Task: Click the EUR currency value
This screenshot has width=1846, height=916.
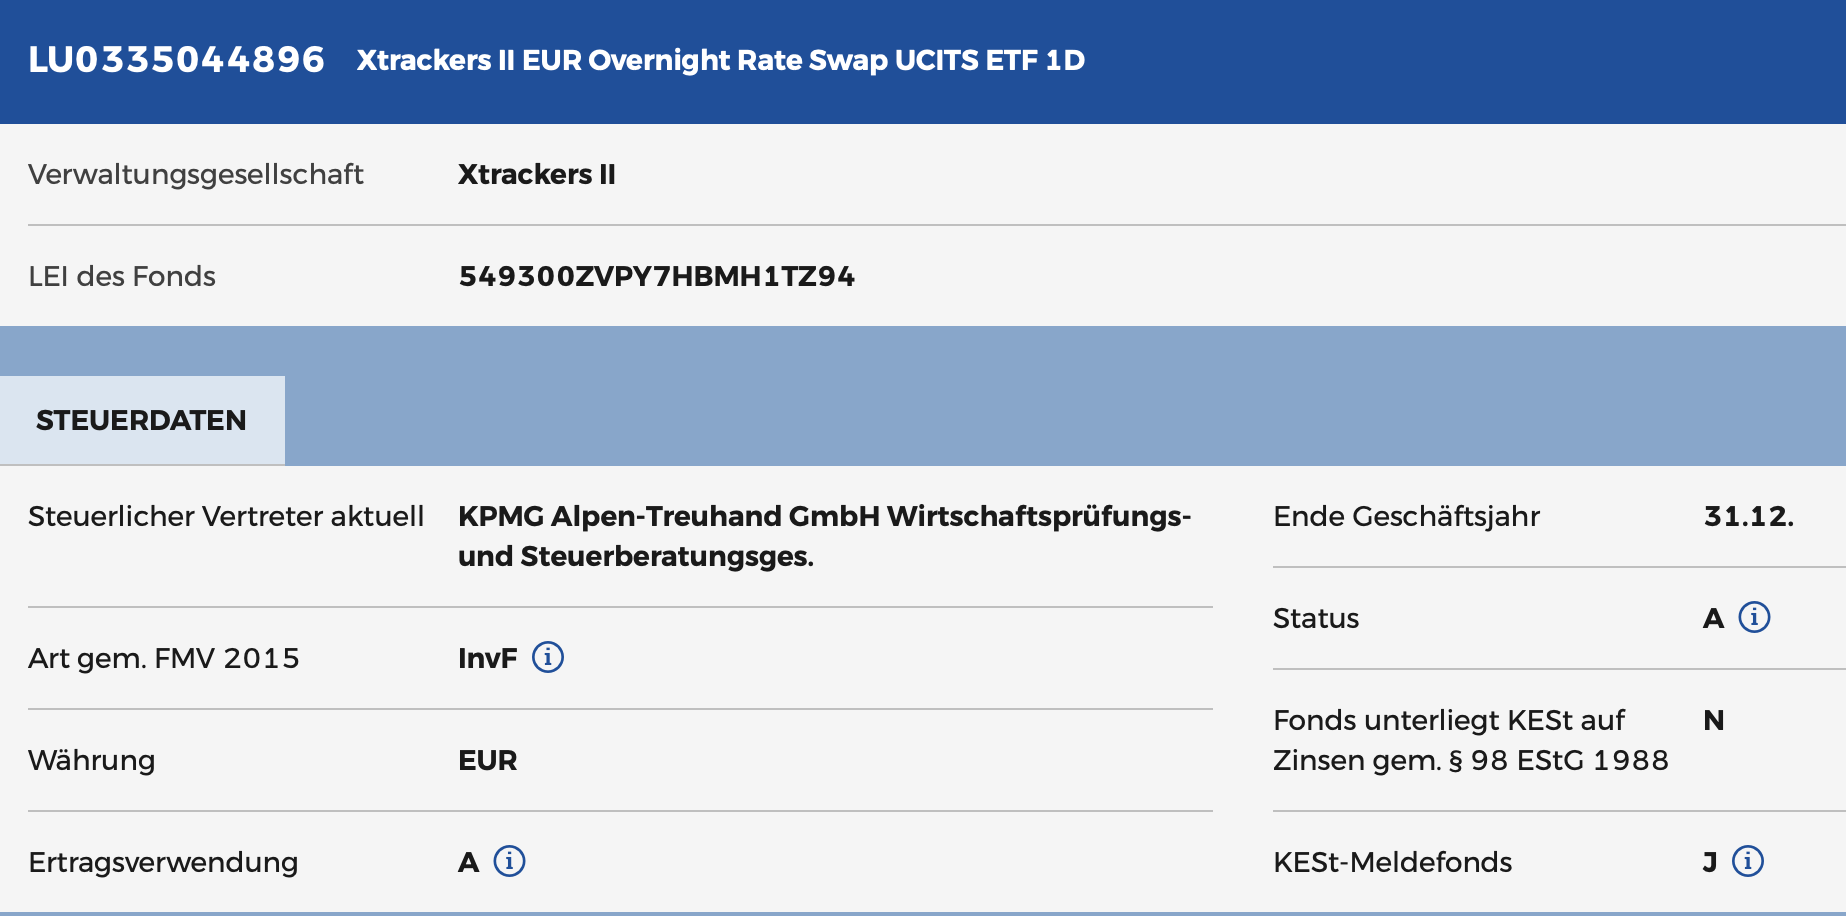Action: coord(487,760)
